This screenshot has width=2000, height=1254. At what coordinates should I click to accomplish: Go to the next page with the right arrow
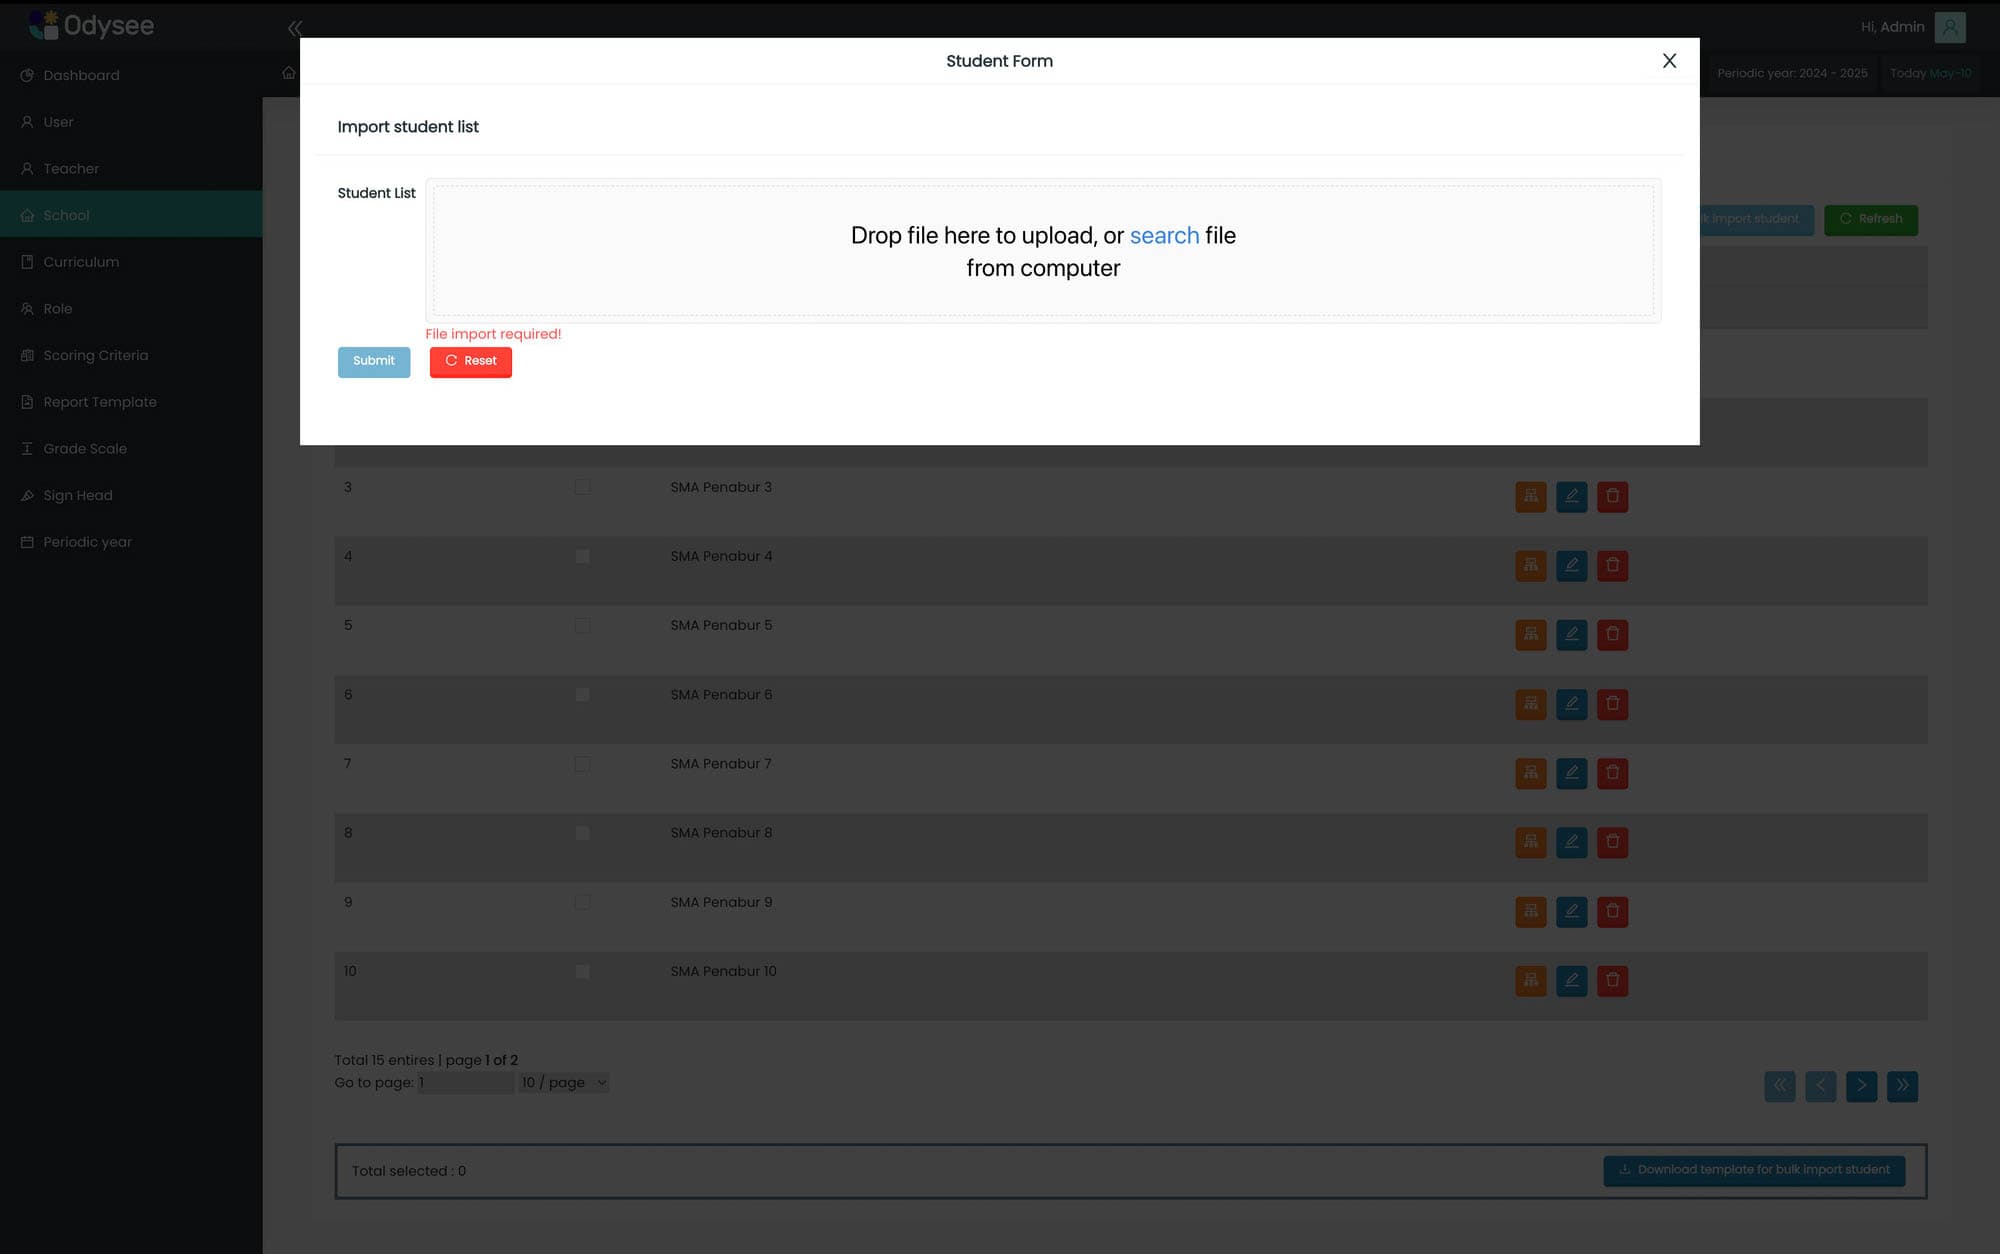coord(1861,1086)
